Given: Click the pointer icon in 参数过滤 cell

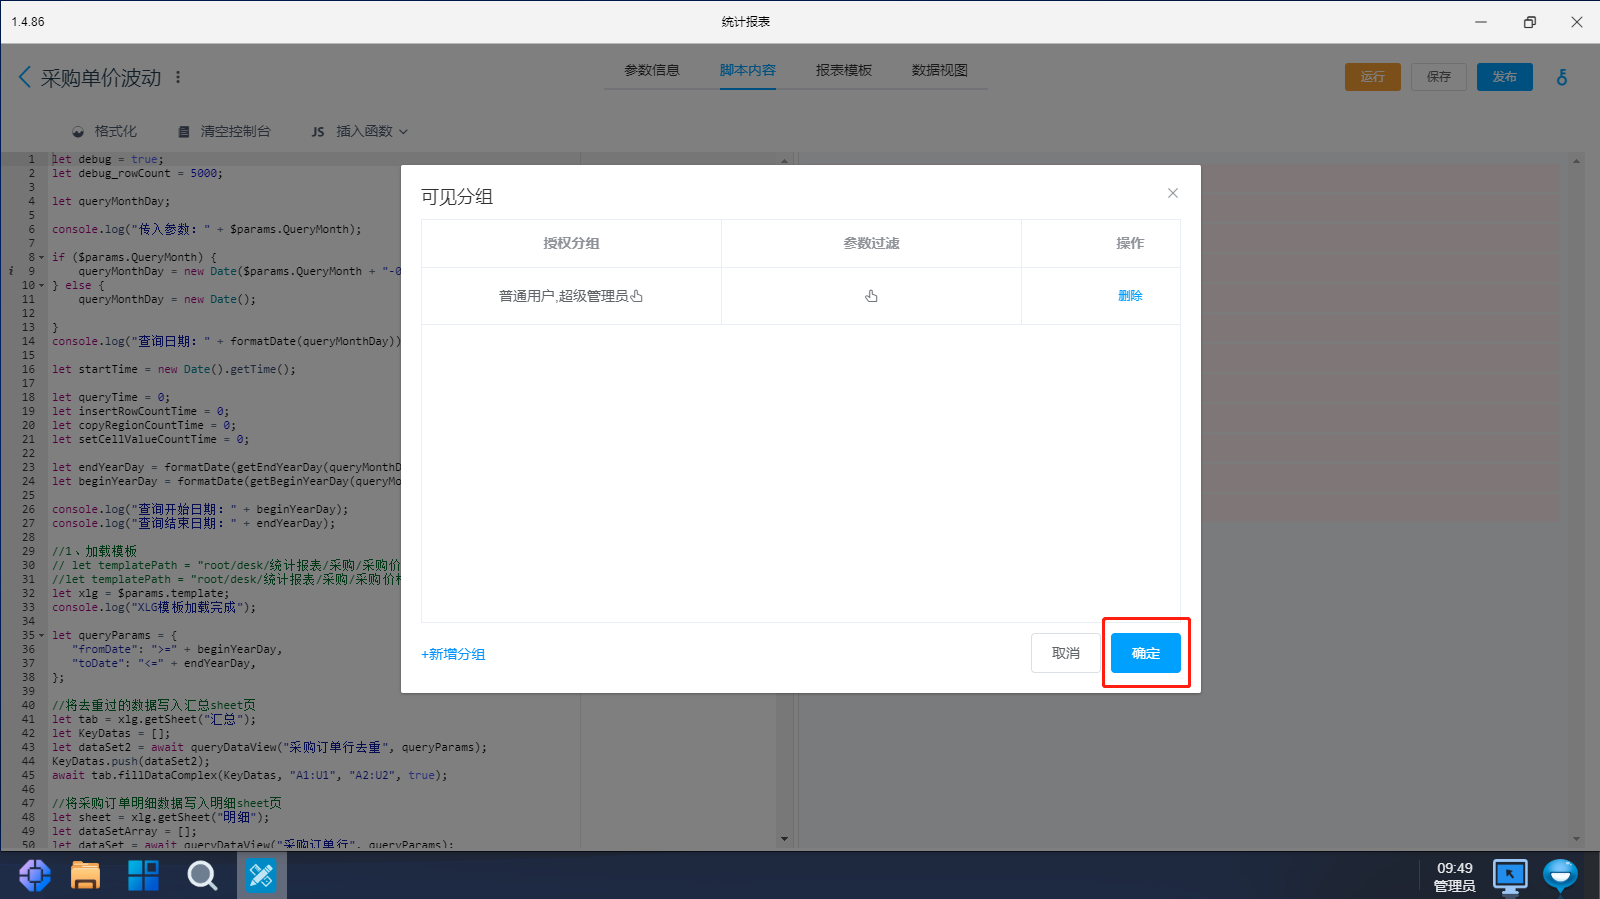Looking at the screenshot, I should 871,296.
